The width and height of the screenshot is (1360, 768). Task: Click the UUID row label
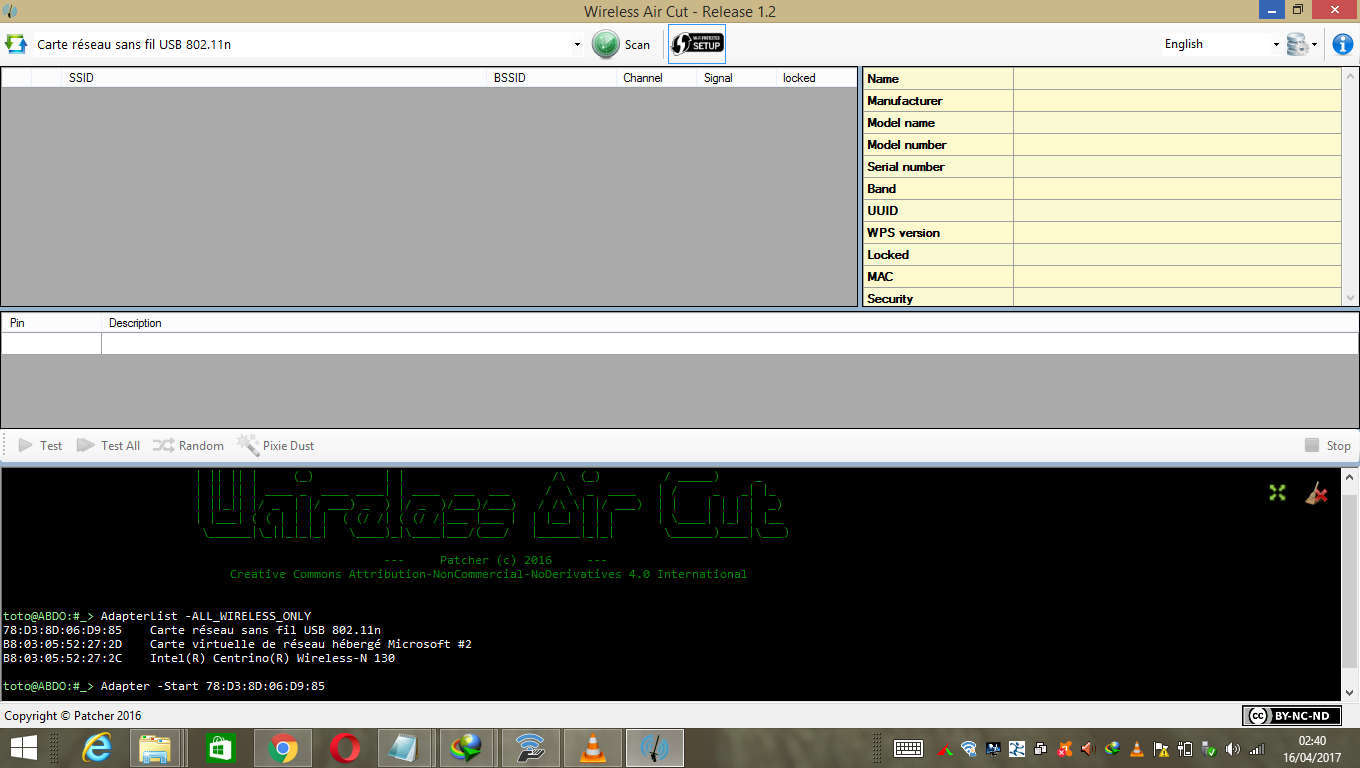point(882,210)
